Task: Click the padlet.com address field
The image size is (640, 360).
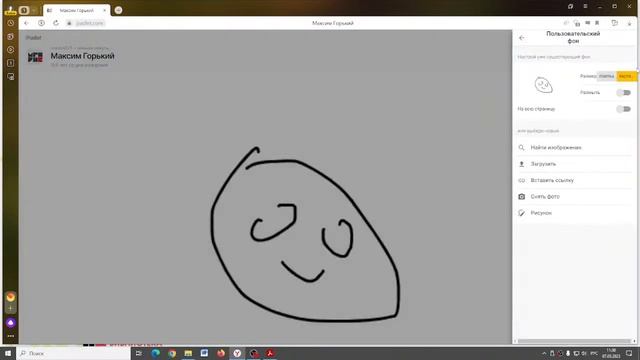Action: [x=90, y=23]
